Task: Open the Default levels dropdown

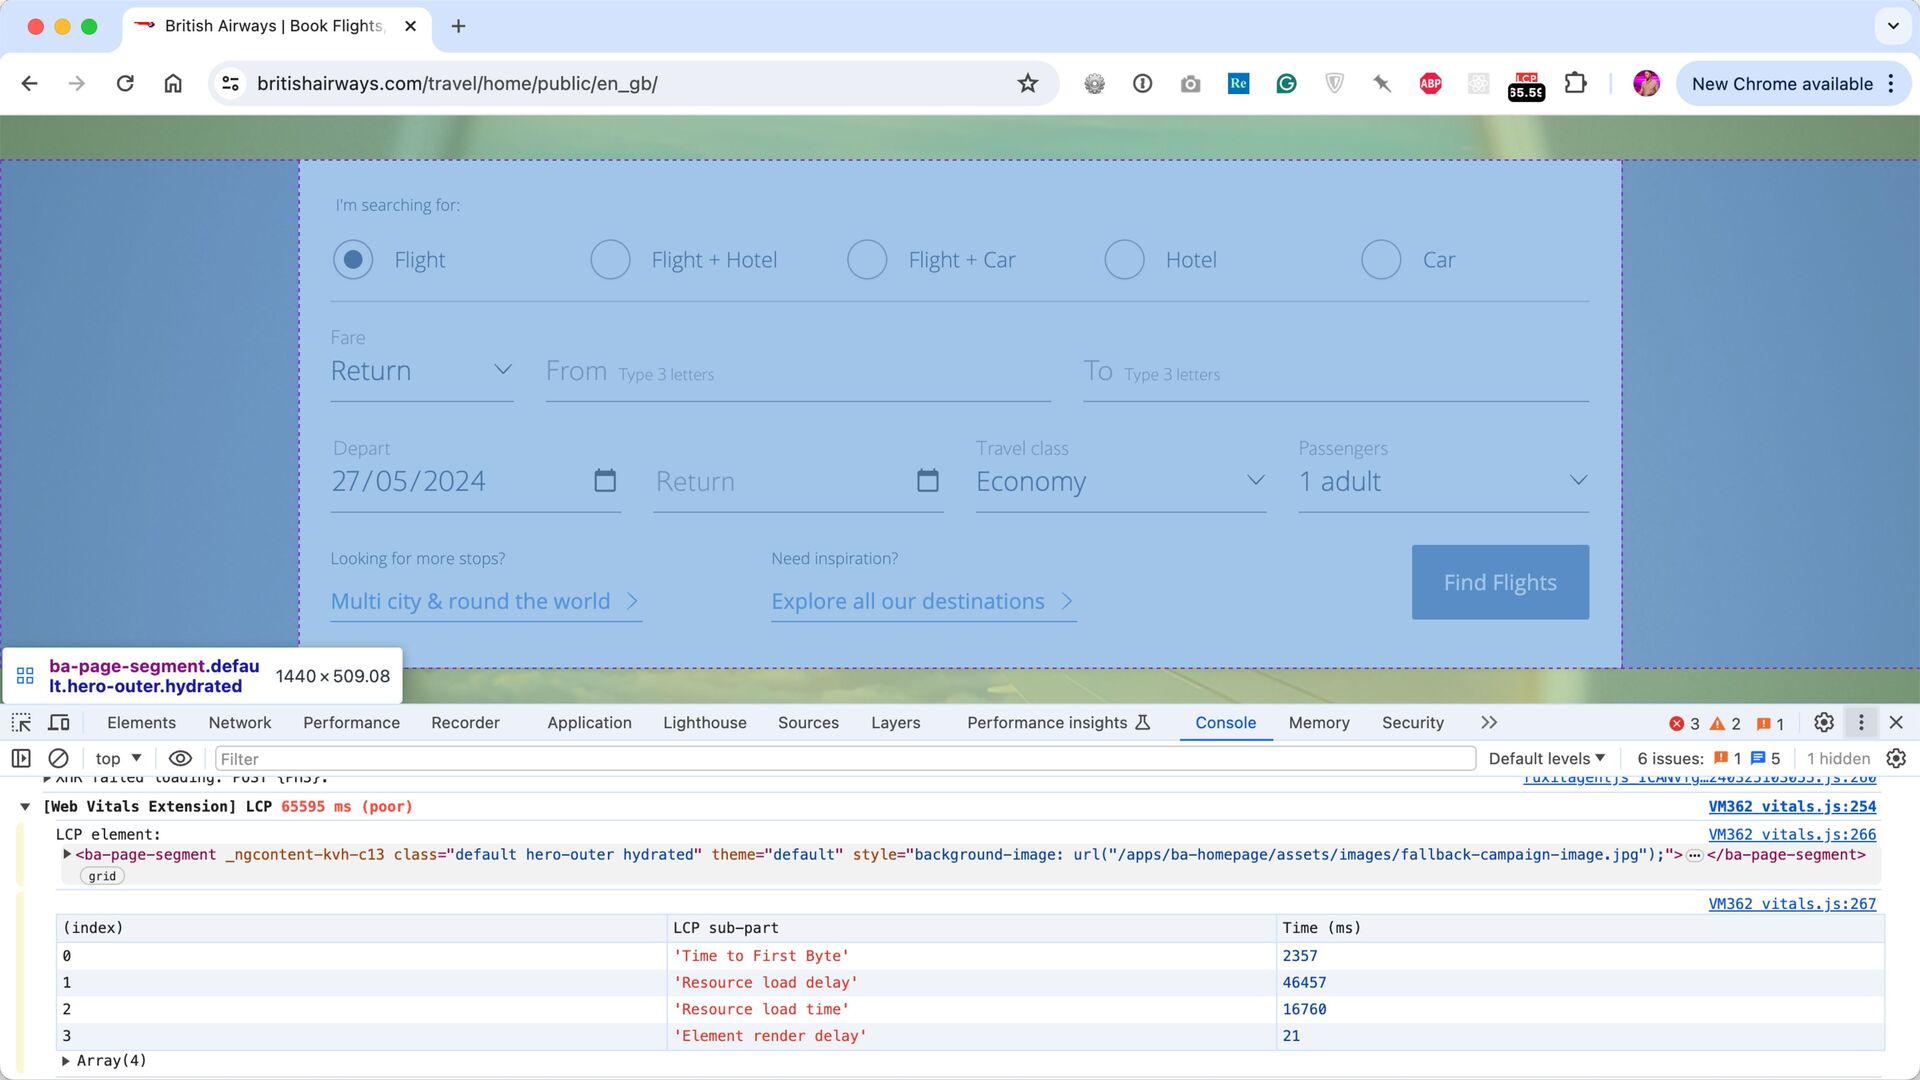Action: [x=1546, y=758]
